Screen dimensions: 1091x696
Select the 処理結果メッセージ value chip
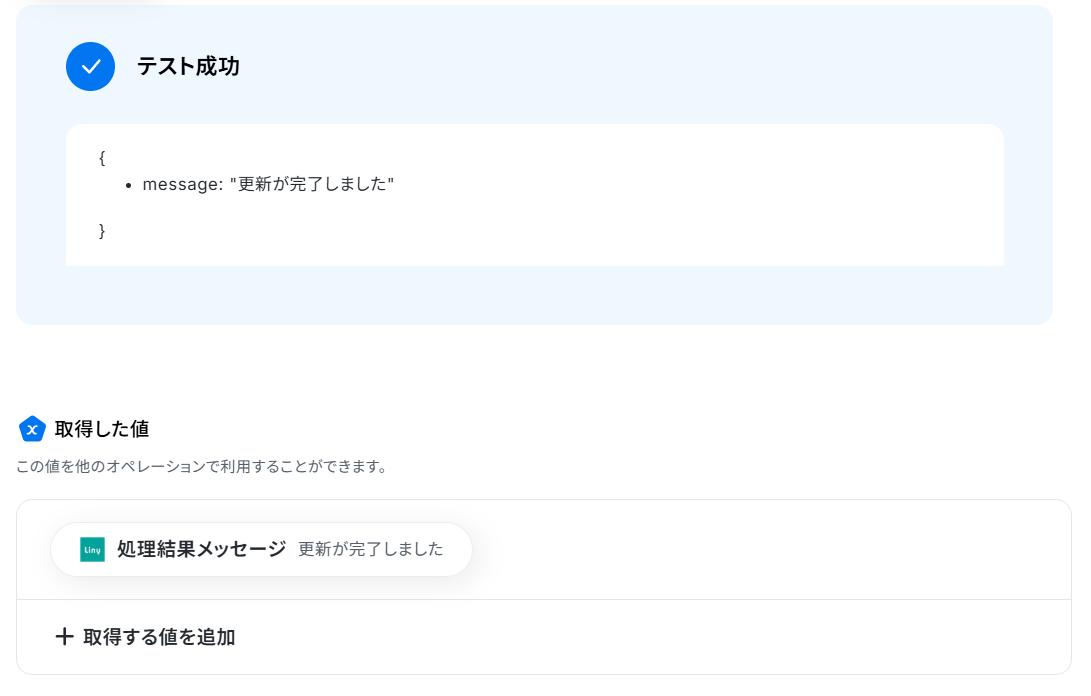(262, 549)
